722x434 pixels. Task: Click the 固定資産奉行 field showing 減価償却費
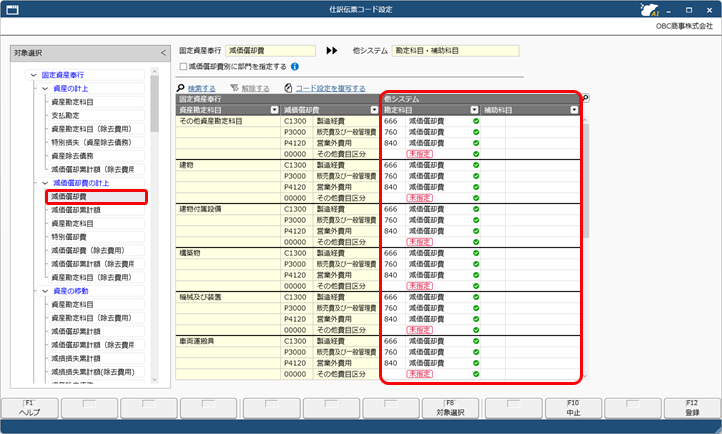tap(270, 51)
